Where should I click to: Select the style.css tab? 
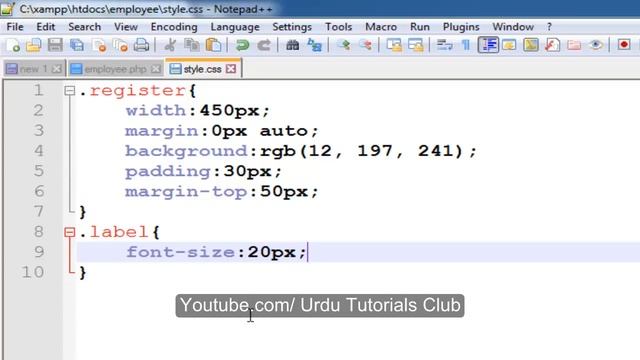[202, 69]
